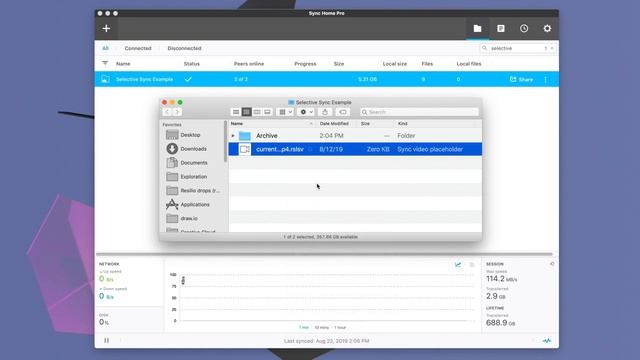
Task: Click the Selective Sync Example folder icon in Sync list
Action: 105,79
